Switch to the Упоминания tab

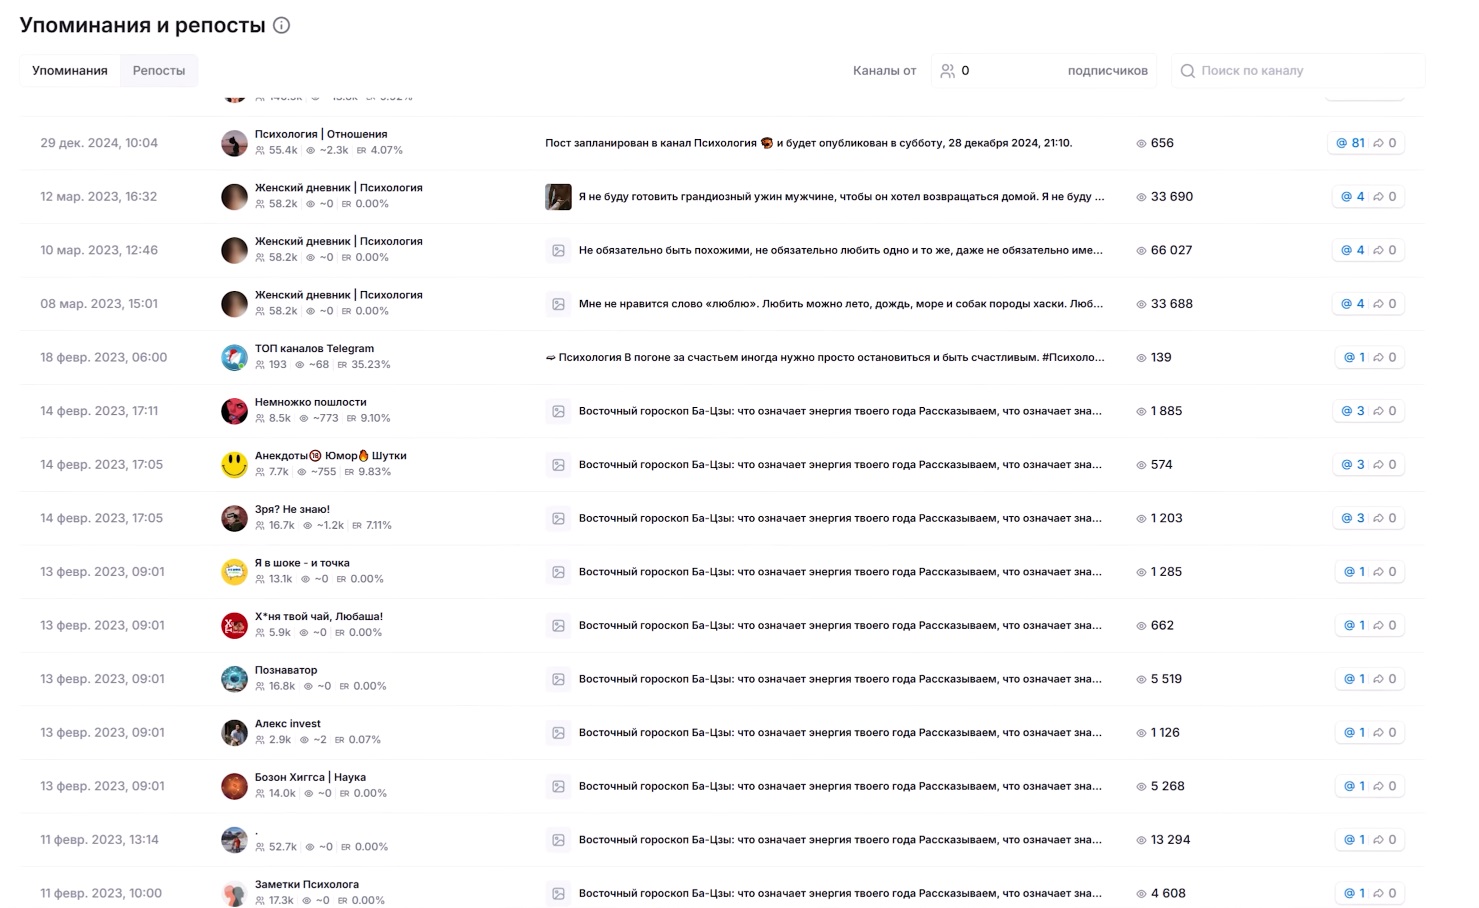[x=70, y=71]
